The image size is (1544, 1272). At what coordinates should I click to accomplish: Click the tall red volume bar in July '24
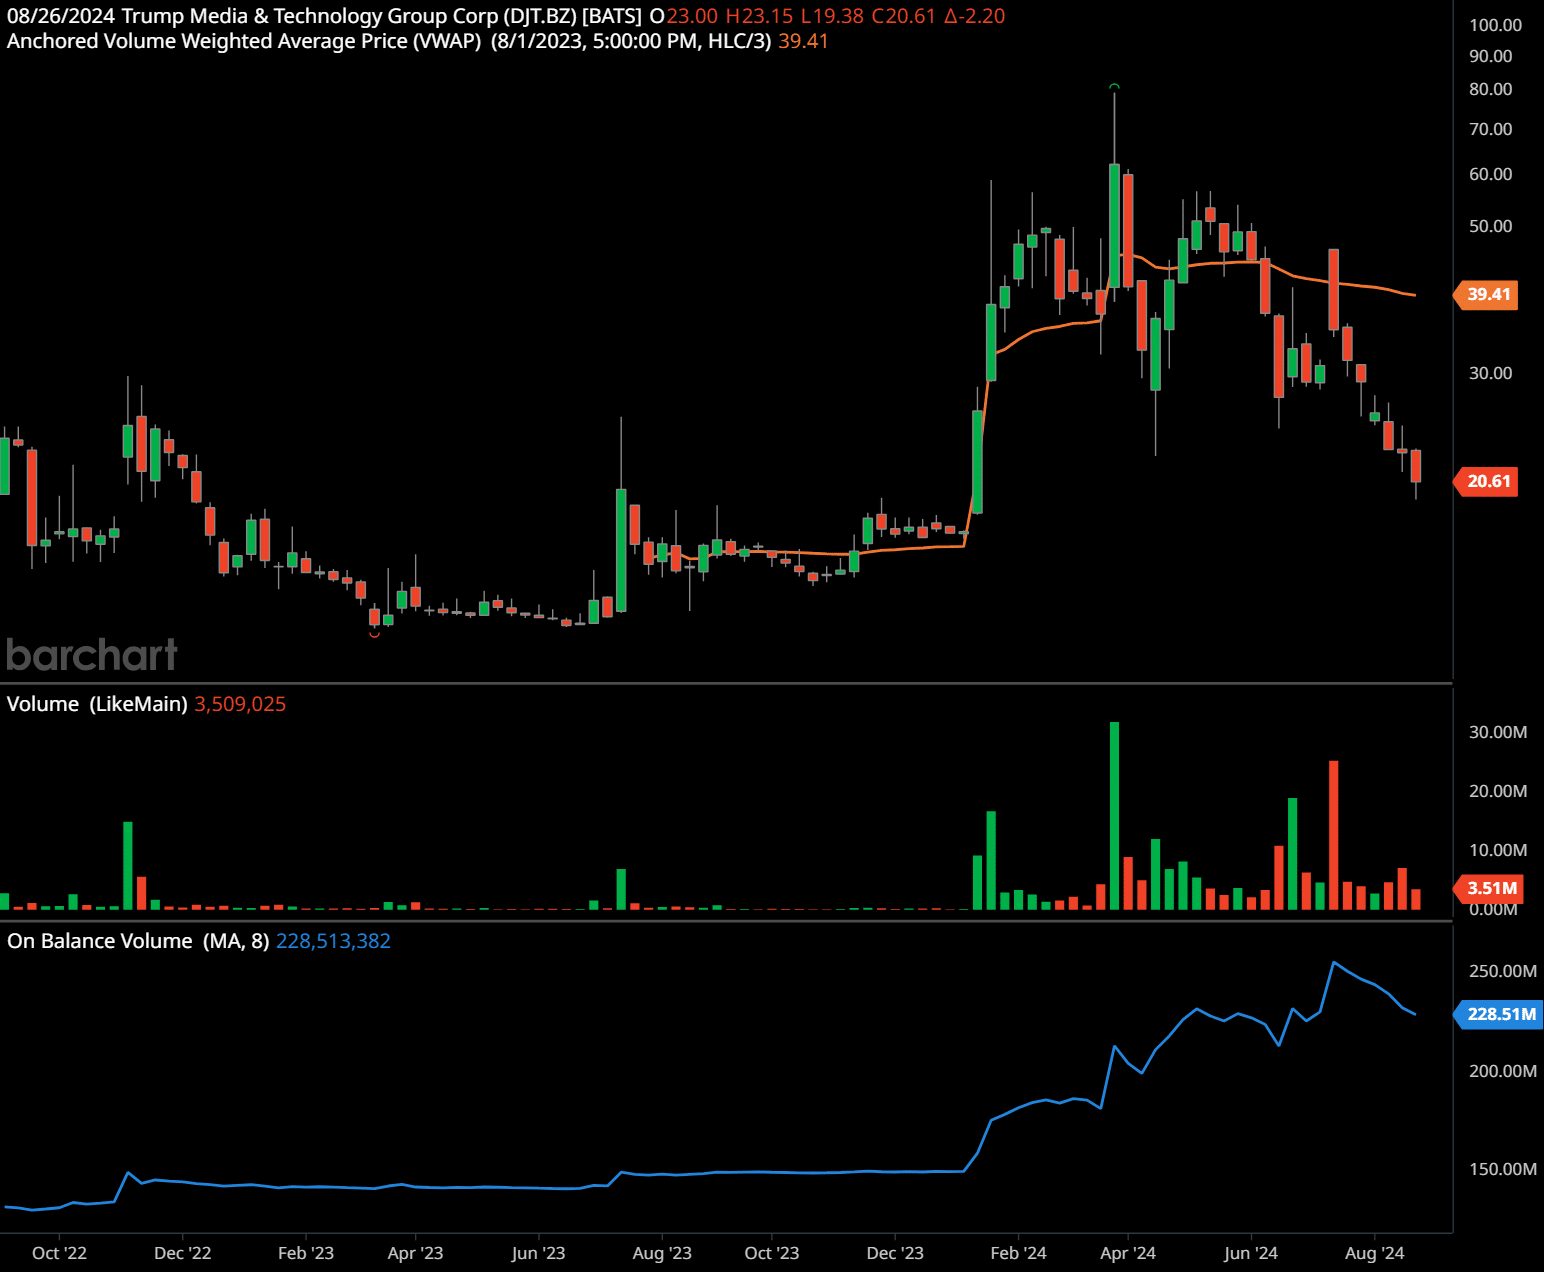coord(1333,835)
